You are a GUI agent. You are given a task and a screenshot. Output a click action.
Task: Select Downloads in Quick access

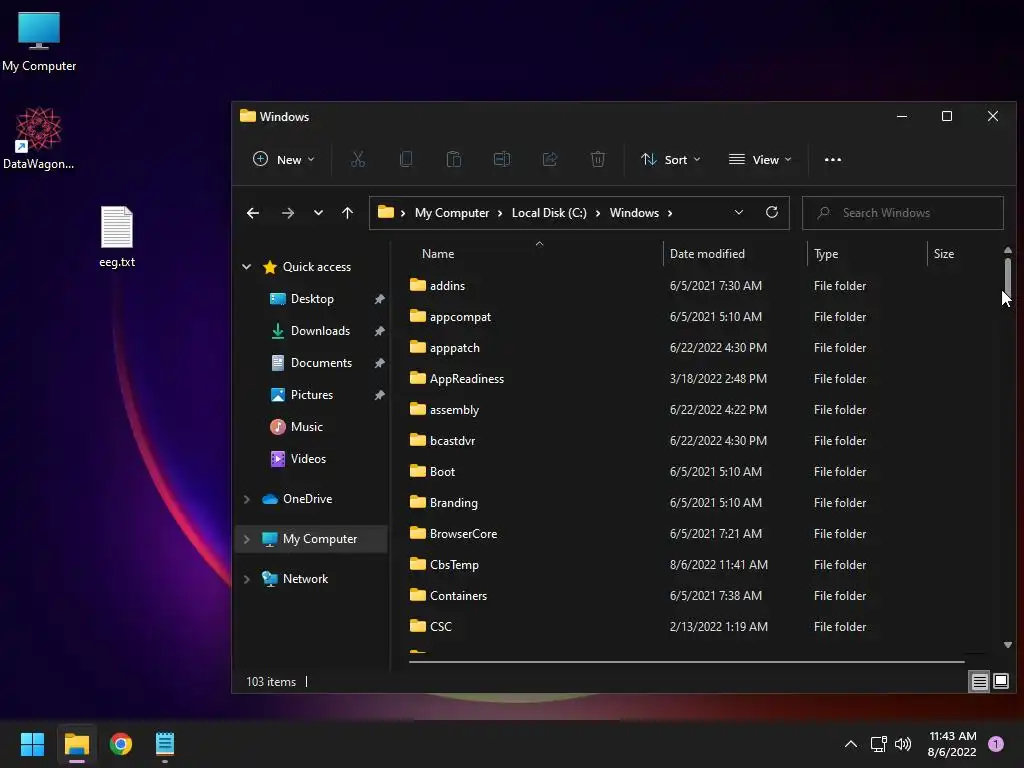tap(320, 330)
